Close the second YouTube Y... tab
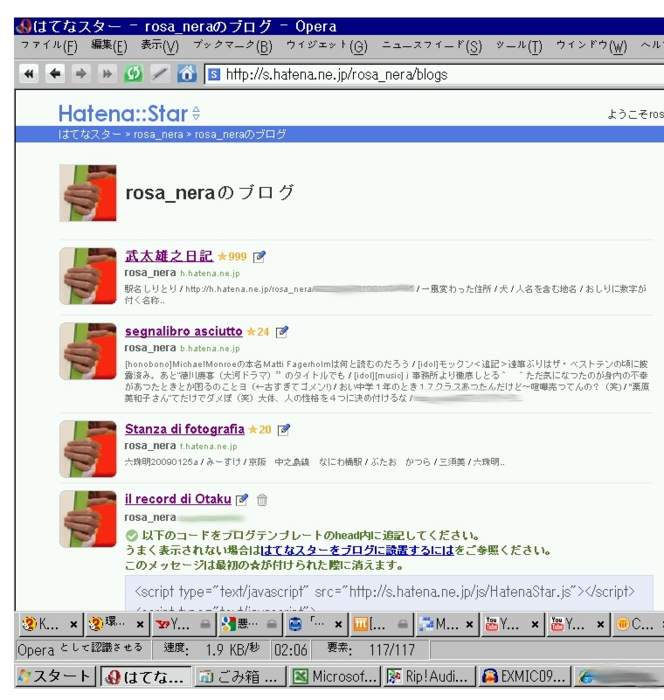Image resolution: width=664 pixels, height=700 pixels. coord(601,625)
